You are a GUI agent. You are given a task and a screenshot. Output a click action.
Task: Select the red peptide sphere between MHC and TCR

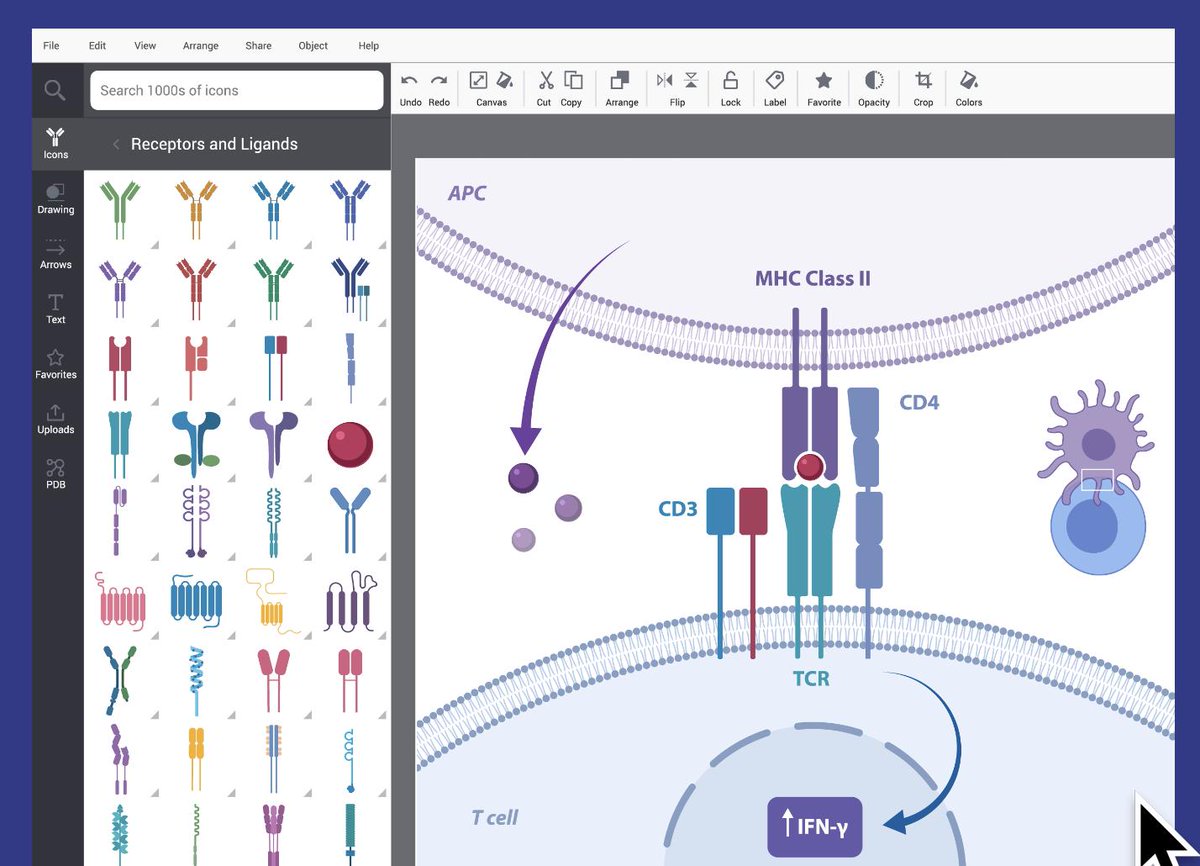[x=810, y=466]
